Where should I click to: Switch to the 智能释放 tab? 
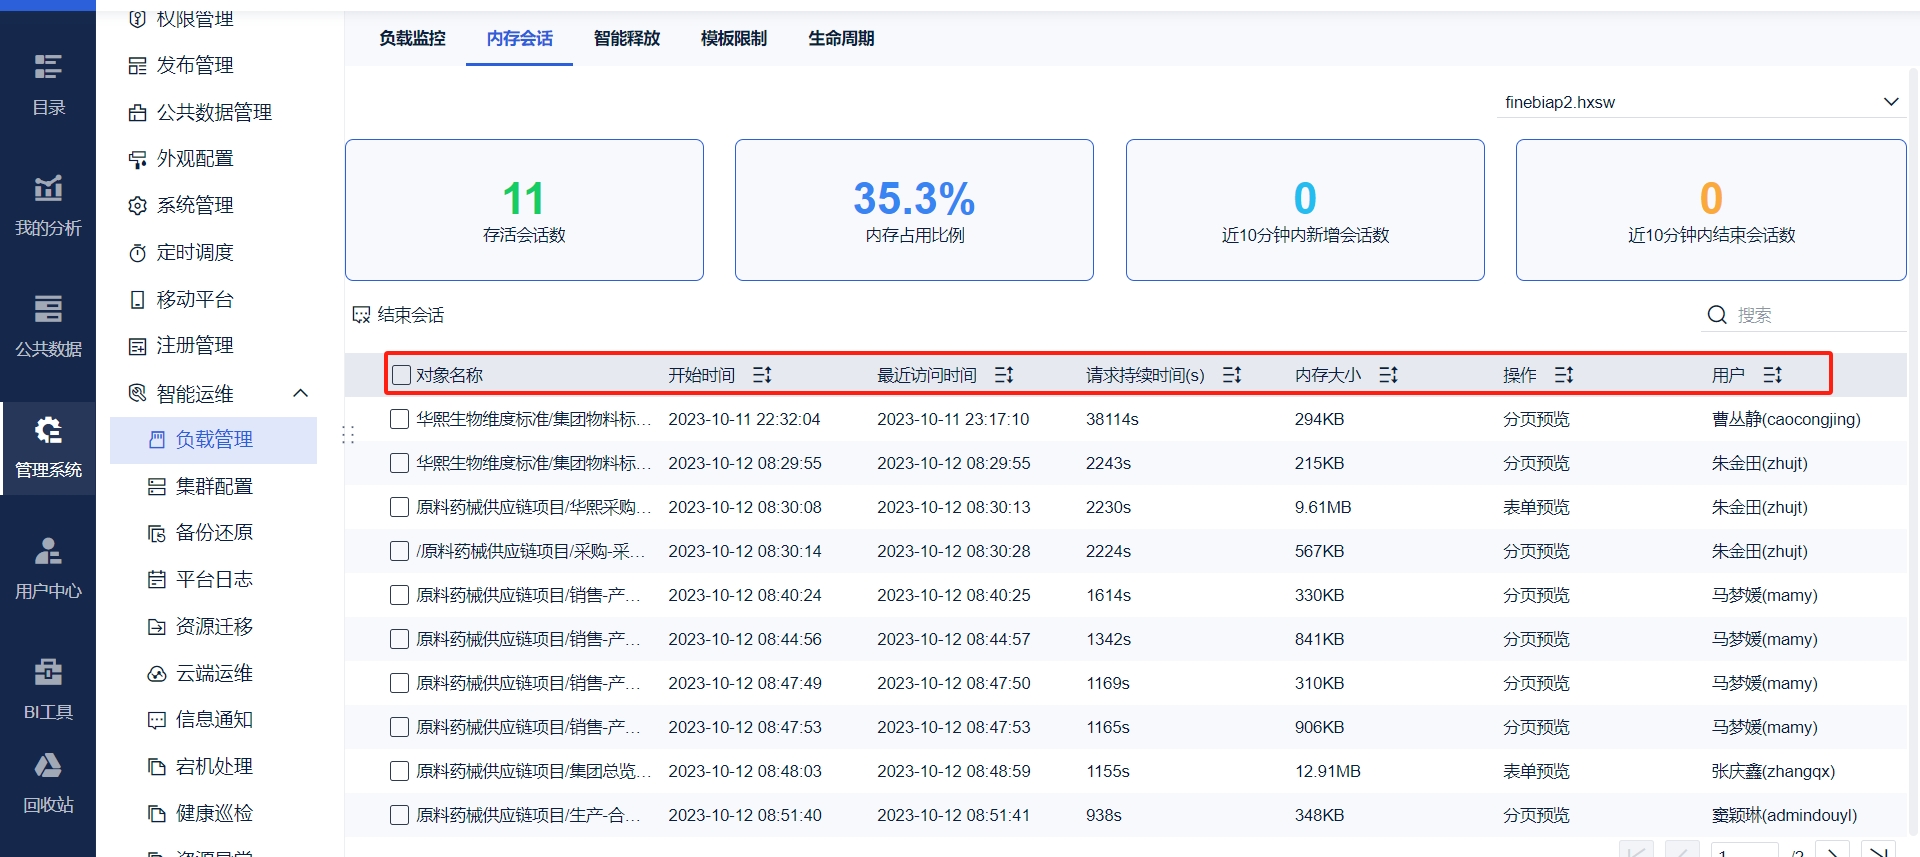[627, 39]
